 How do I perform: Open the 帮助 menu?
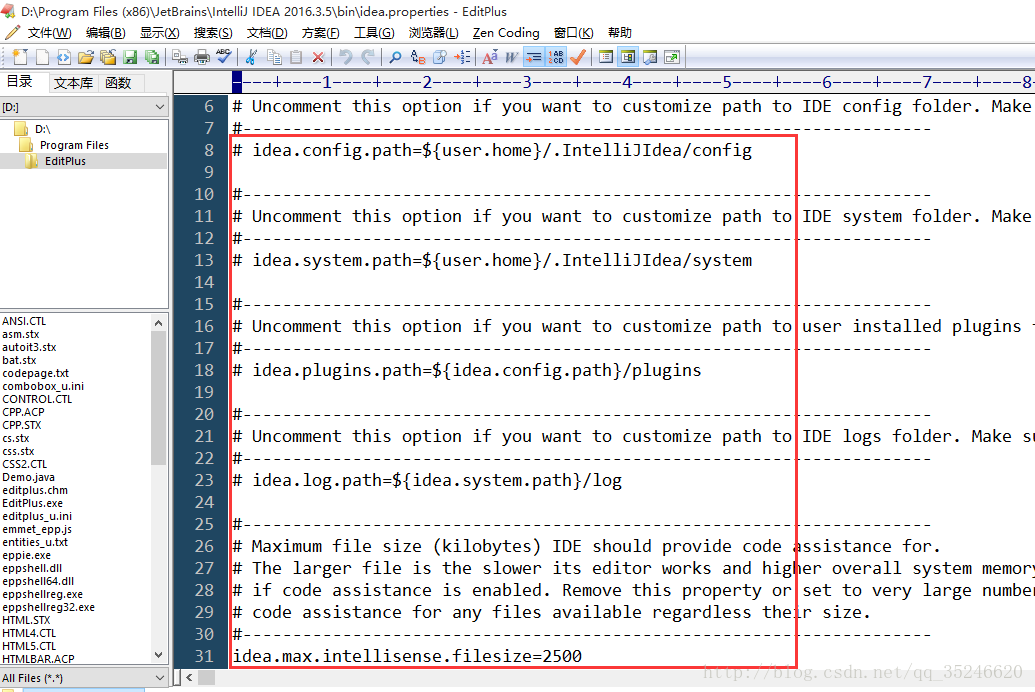click(x=619, y=33)
